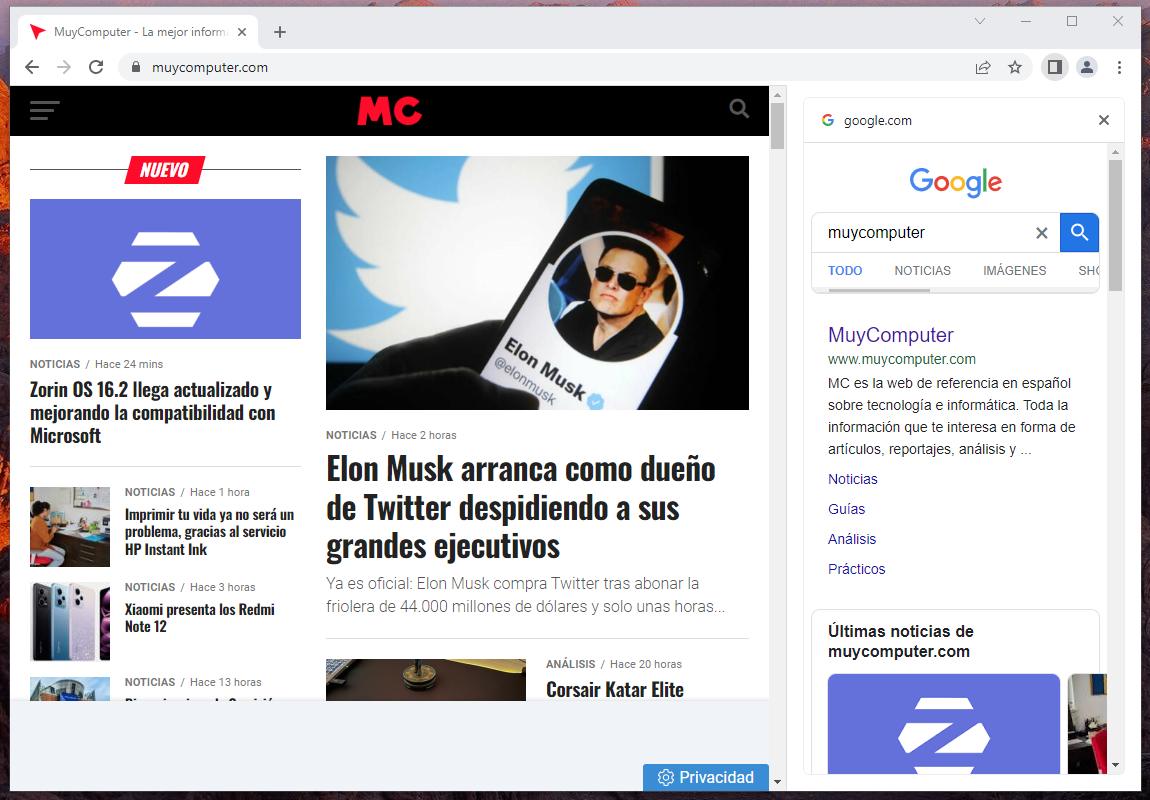
Task: Open the MuyComputer search result link
Action: (x=890, y=335)
